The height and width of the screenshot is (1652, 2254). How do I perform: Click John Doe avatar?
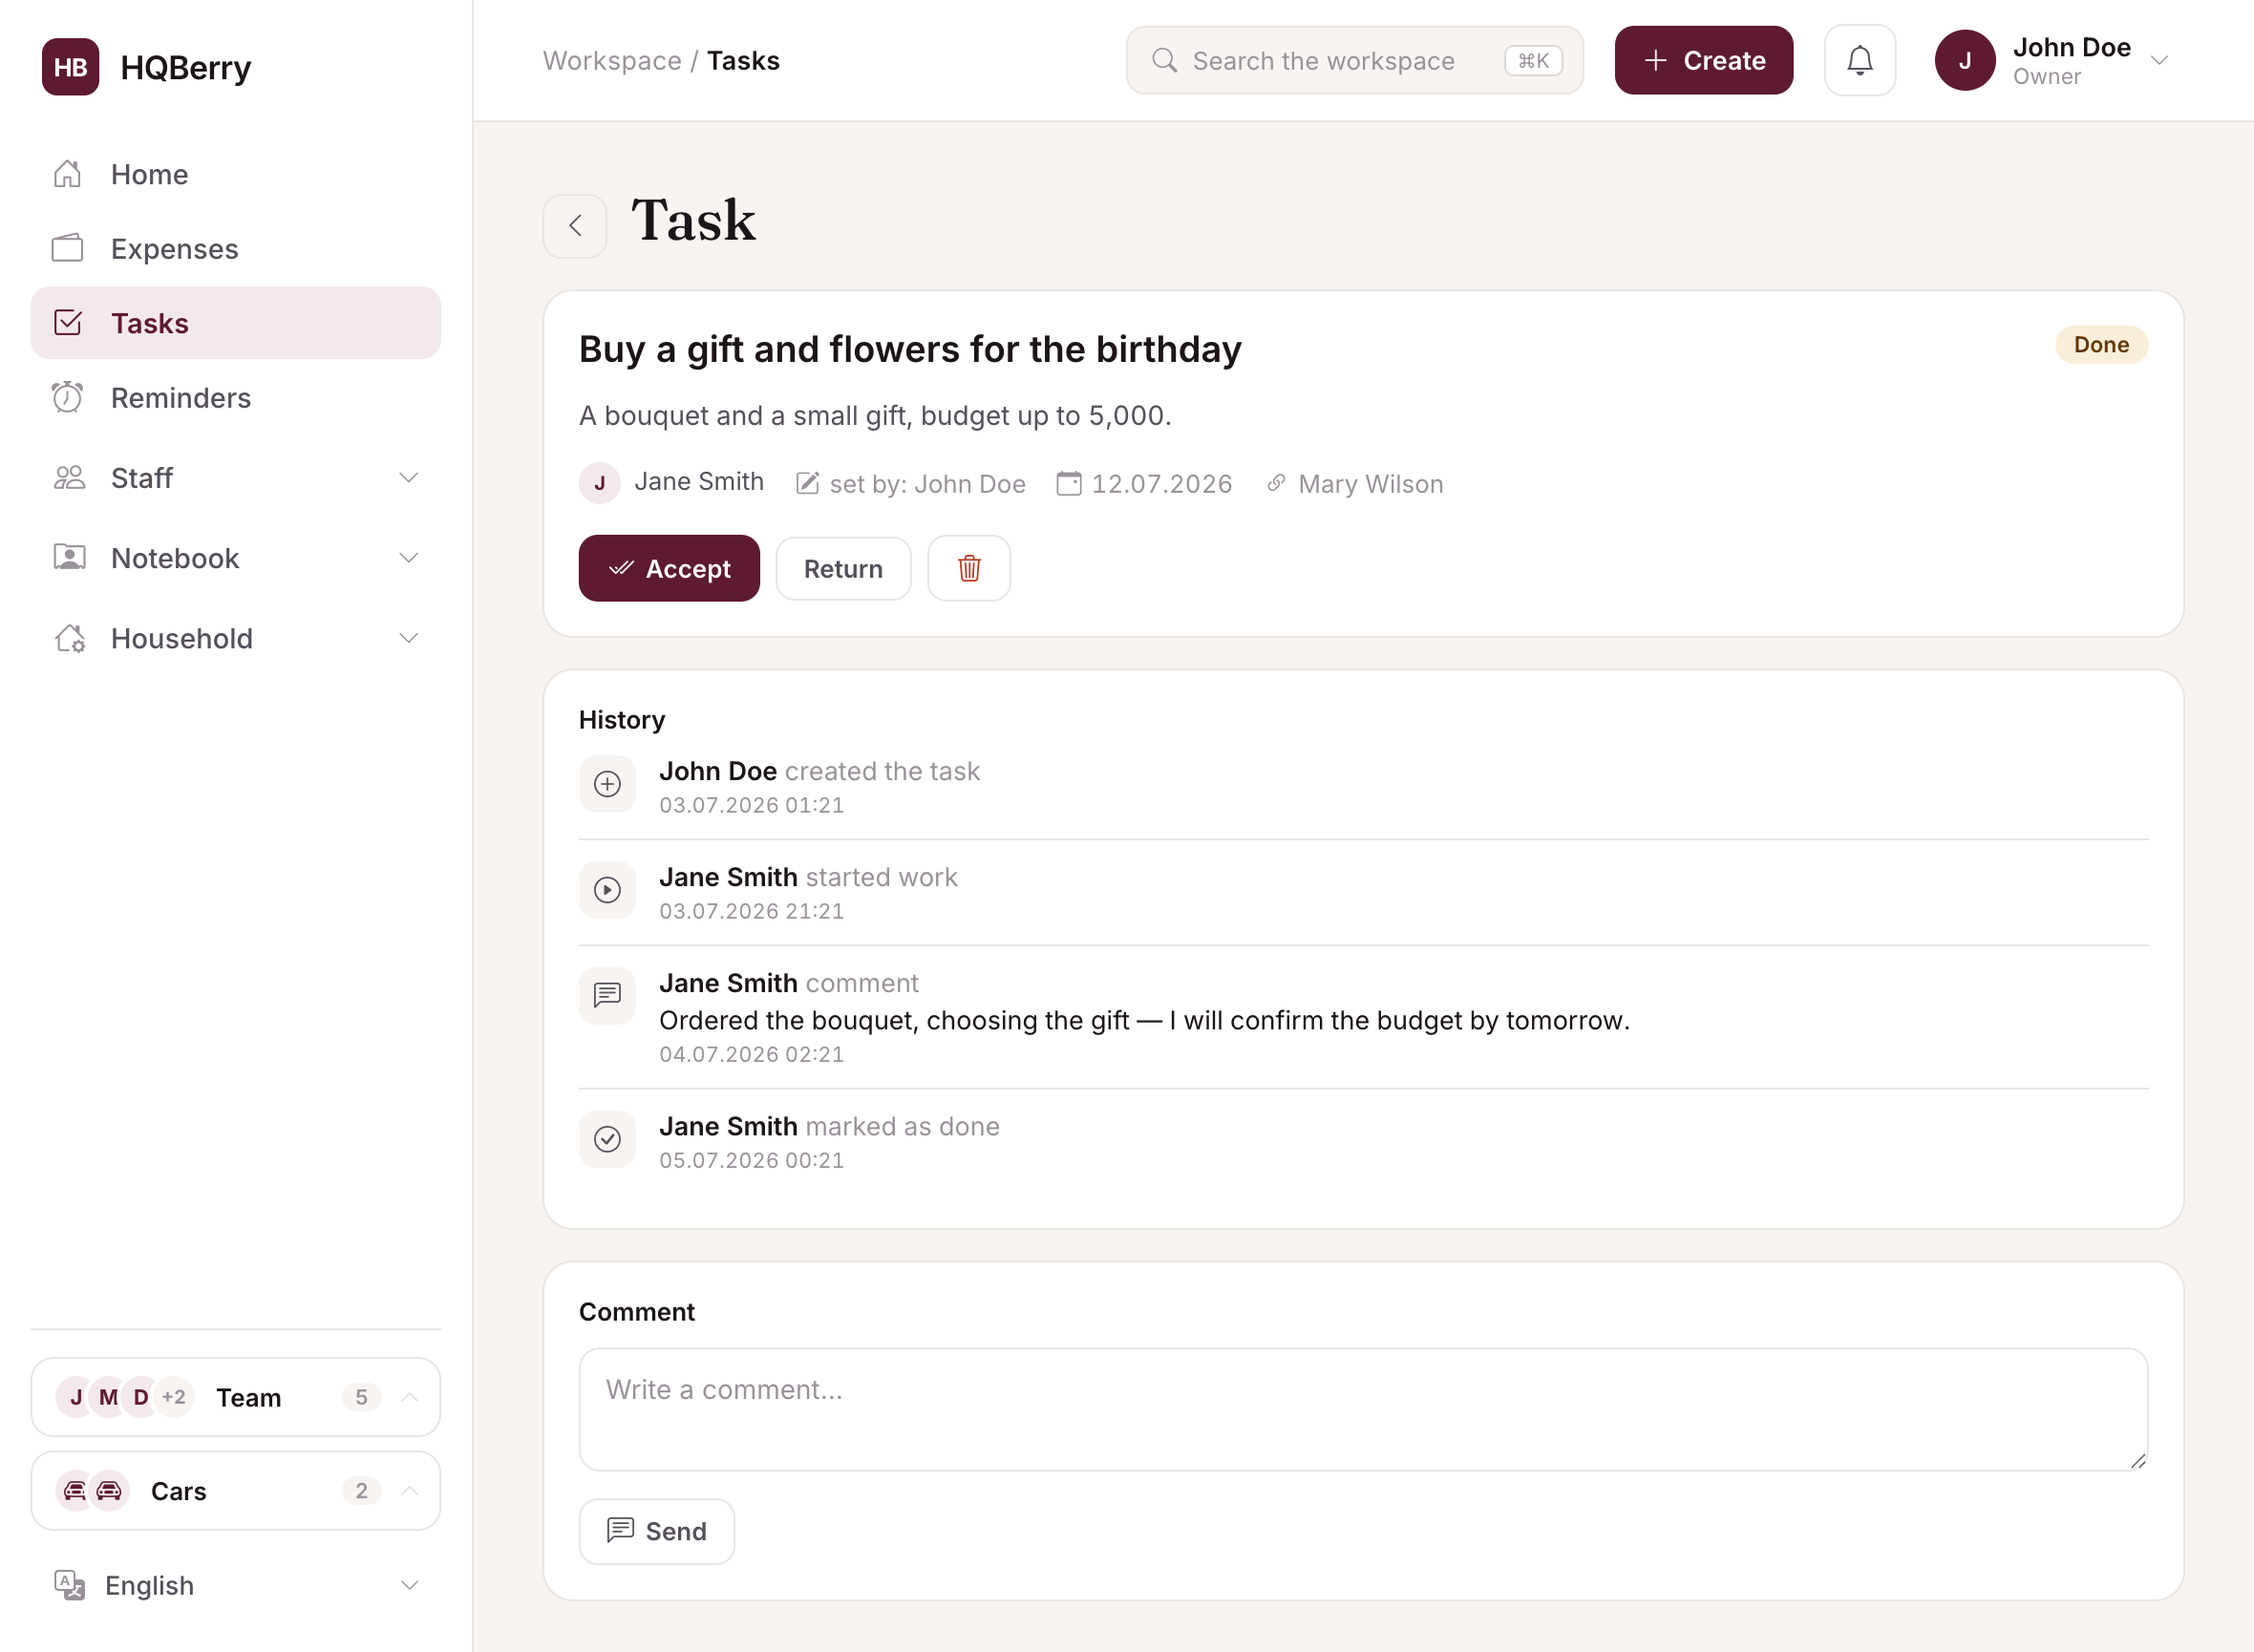click(1964, 61)
